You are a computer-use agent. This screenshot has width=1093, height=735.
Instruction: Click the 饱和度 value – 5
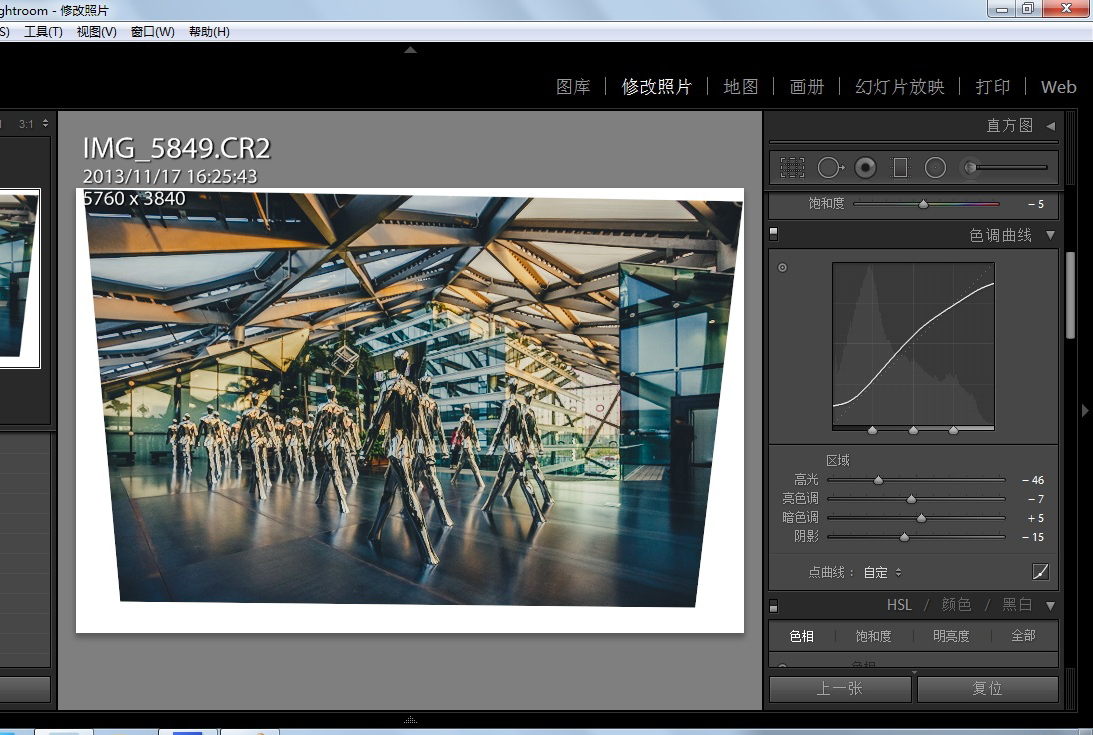point(1036,204)
